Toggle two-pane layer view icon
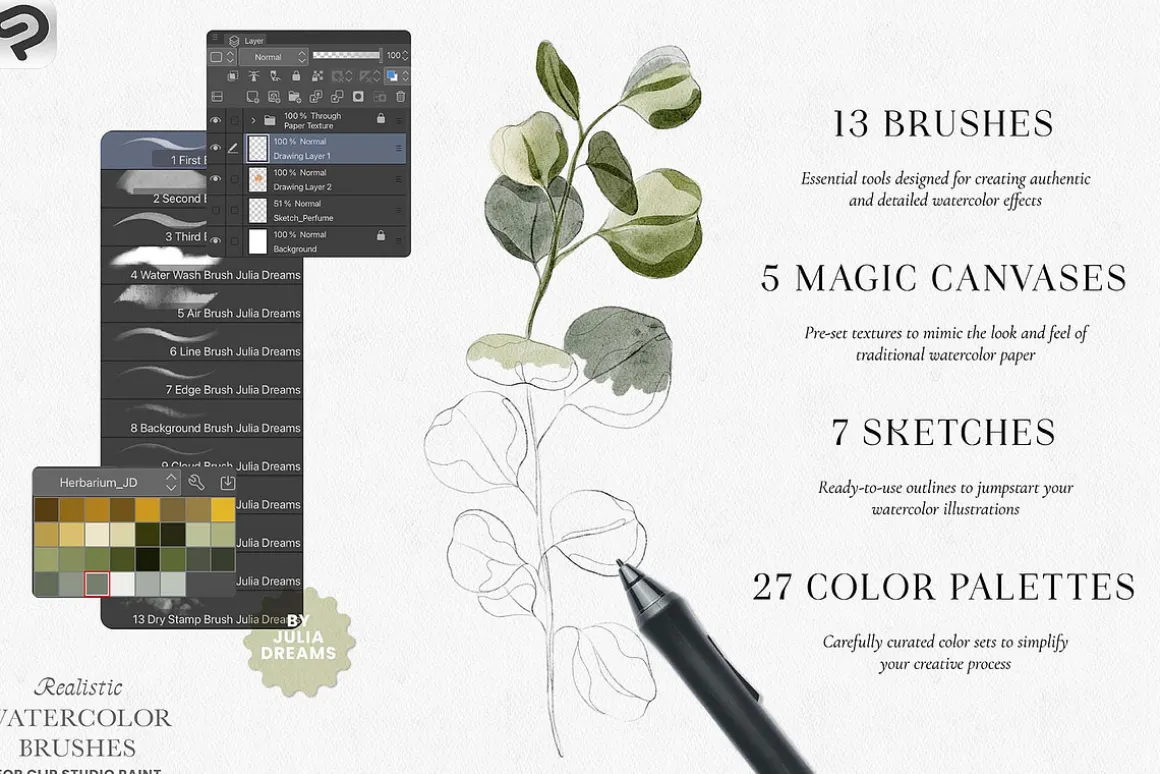The image size is (1160, 774). pos(217,96)
